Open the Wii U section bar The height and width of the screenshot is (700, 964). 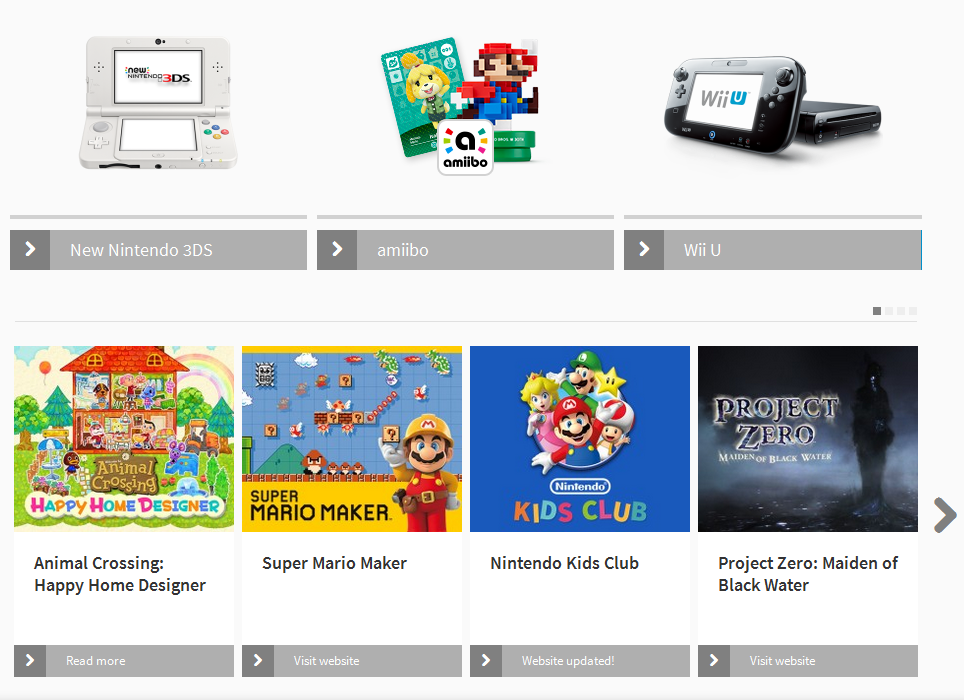(773, 250)
